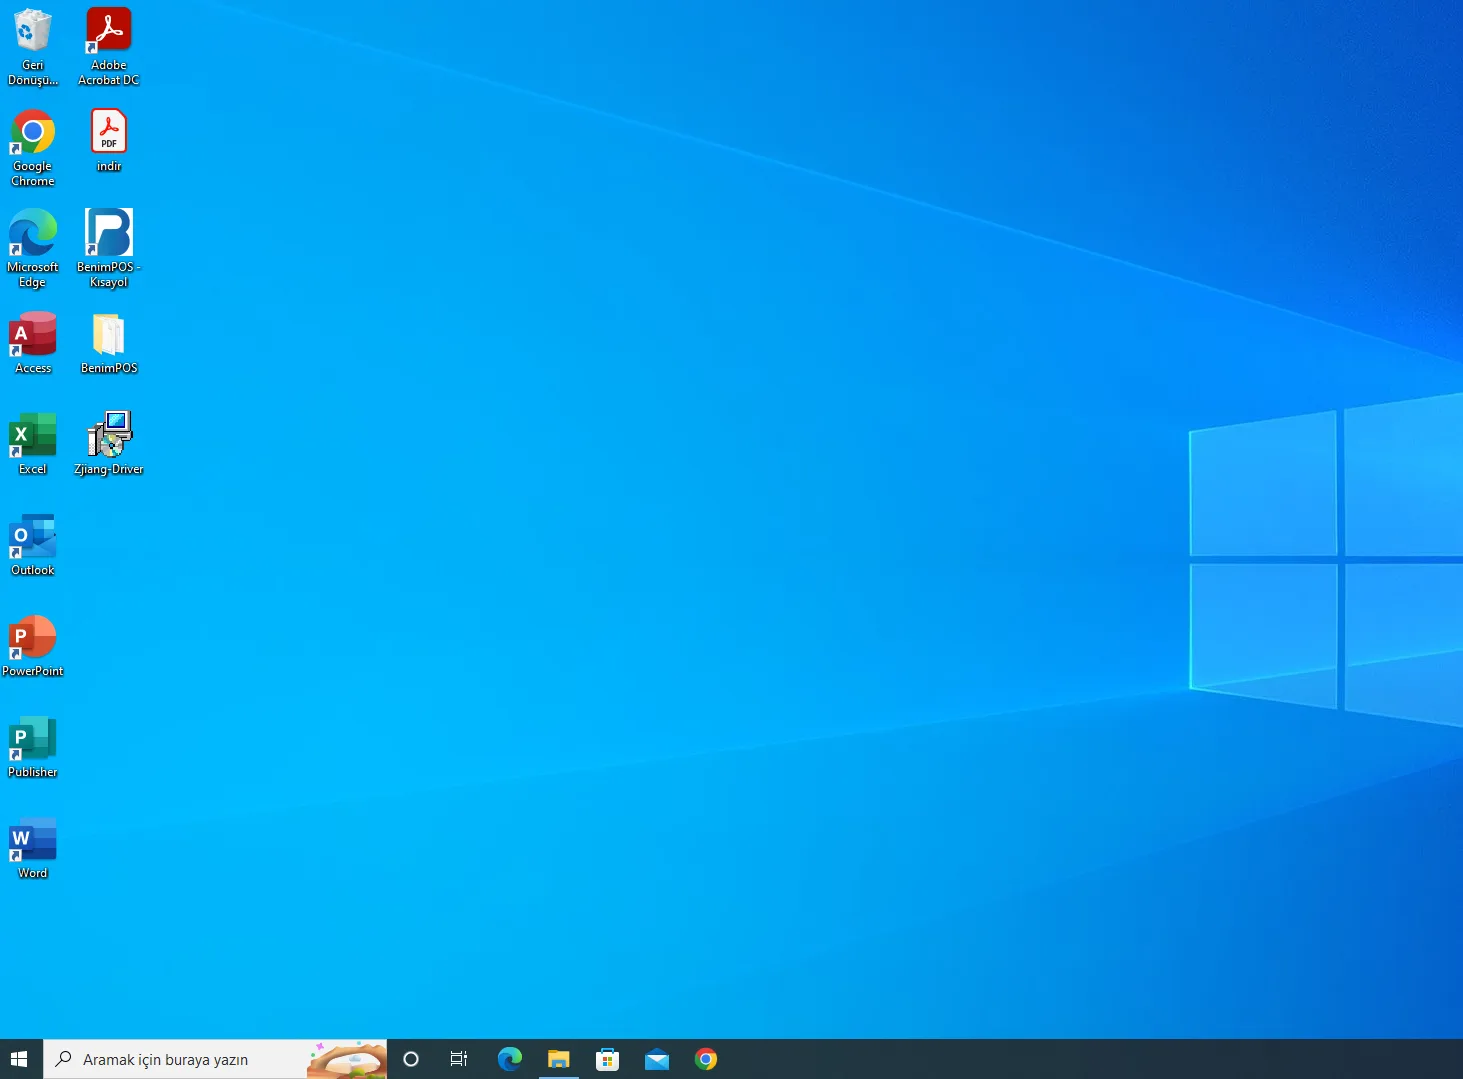Open File Explorer from the taskbar
The height and width of the screenshot is (1079, 1463).
[x=559, y=1059]
